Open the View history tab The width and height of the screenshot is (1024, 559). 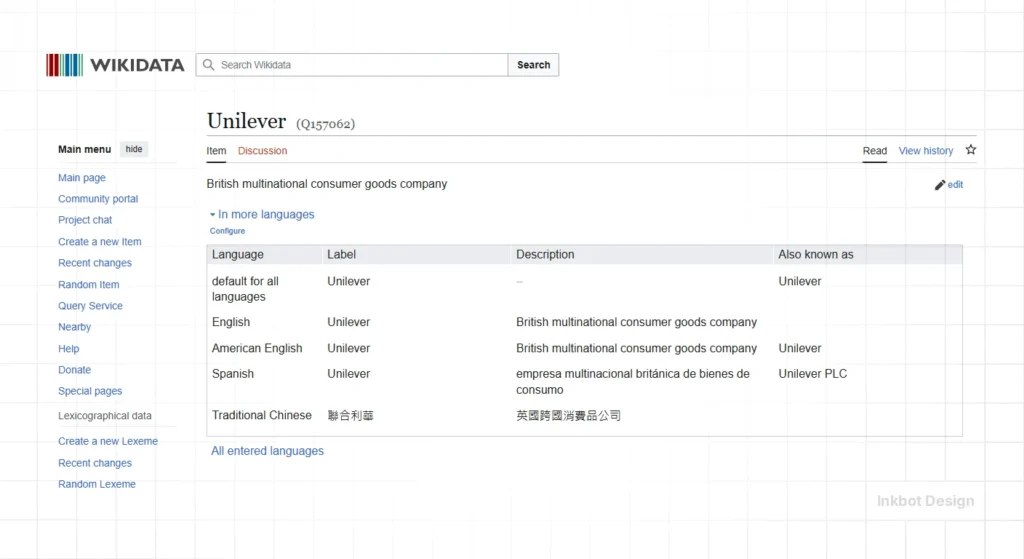(925, 151)
